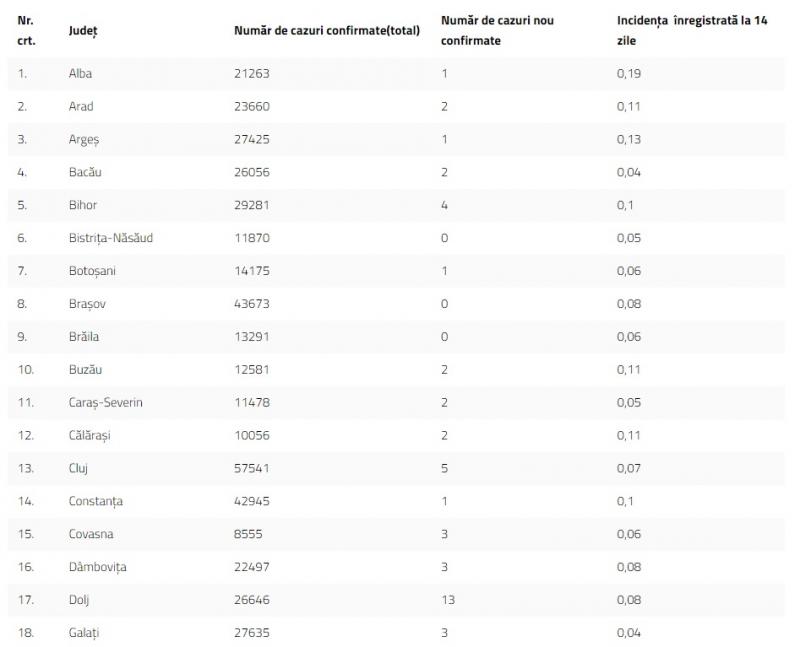Select the Galați county cell
Image resolution: width=800 pixels, height=647 pixels.
84,632
